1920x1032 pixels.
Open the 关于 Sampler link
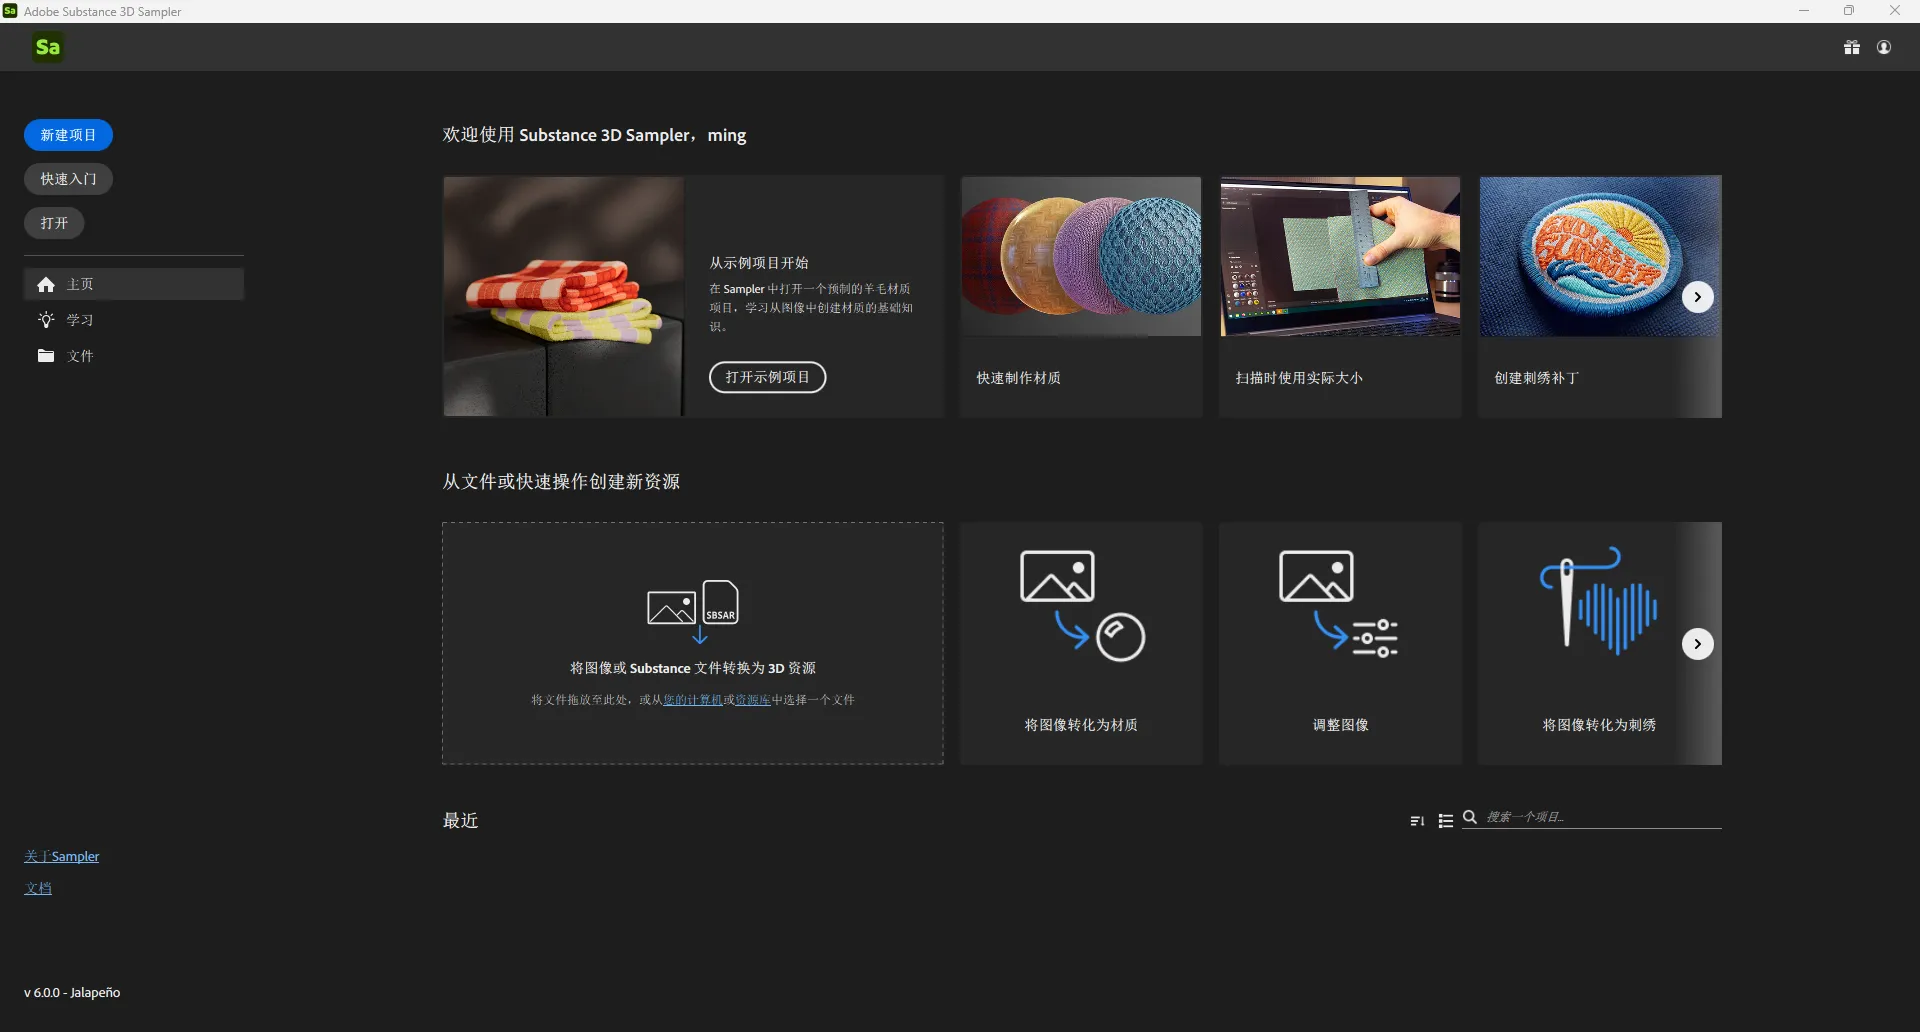[x=62, y=857]
